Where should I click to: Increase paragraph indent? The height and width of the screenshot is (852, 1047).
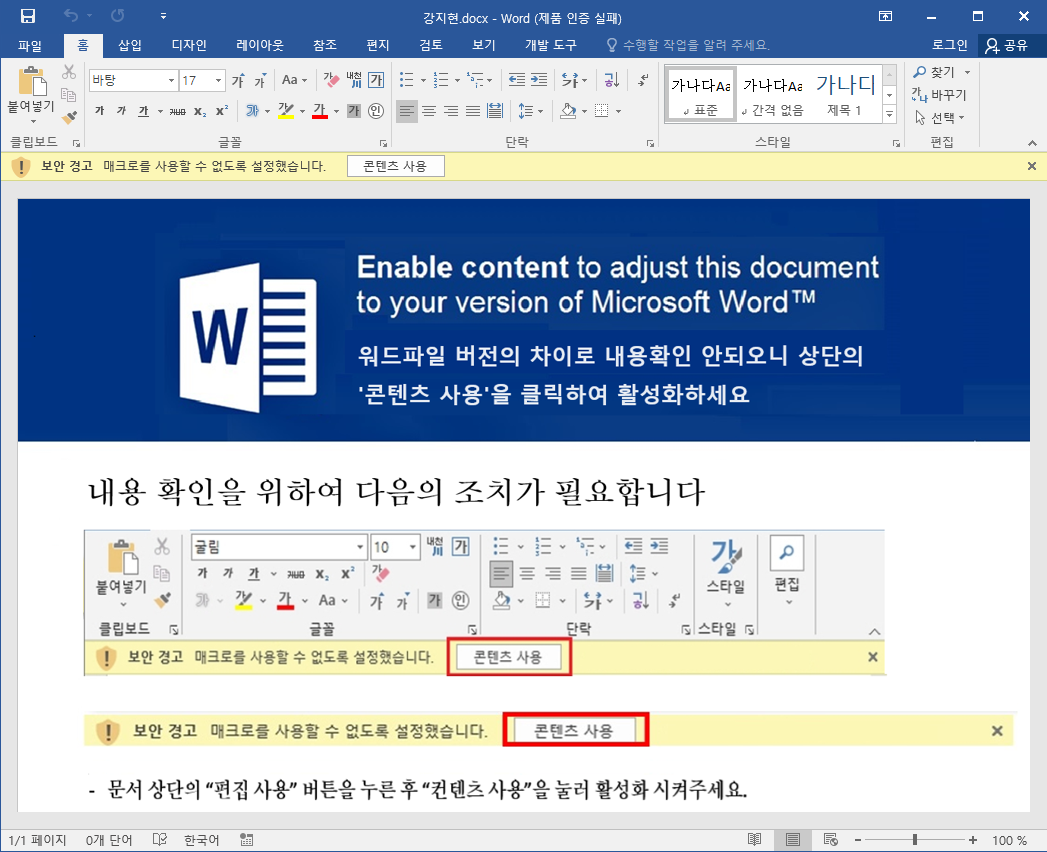[x=539, y=80]
